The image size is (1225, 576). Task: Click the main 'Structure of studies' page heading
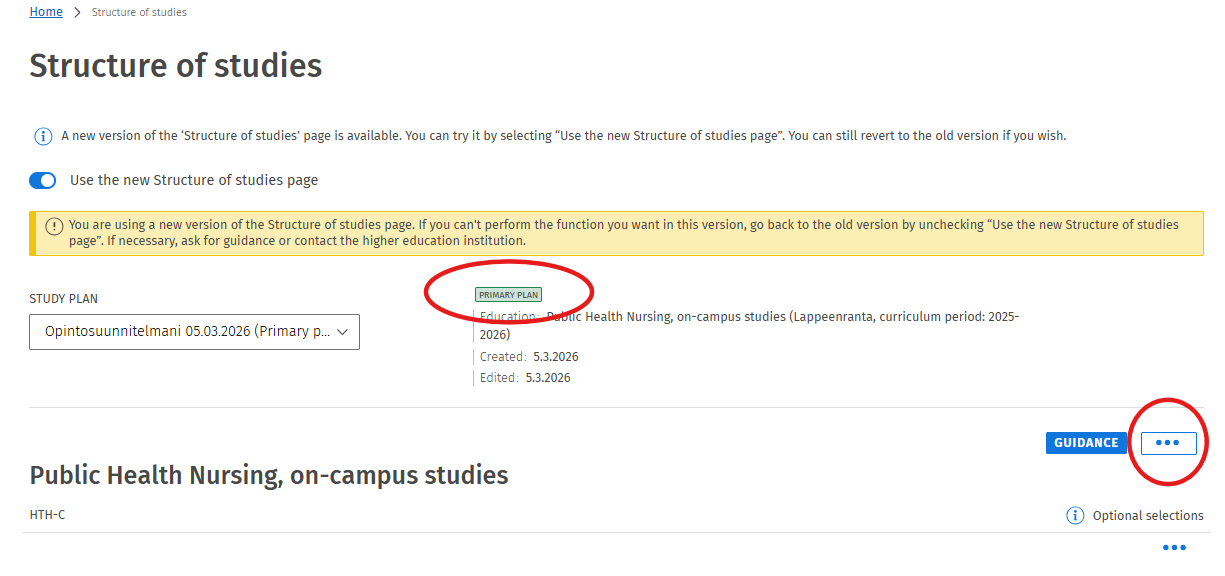[176, 66]
